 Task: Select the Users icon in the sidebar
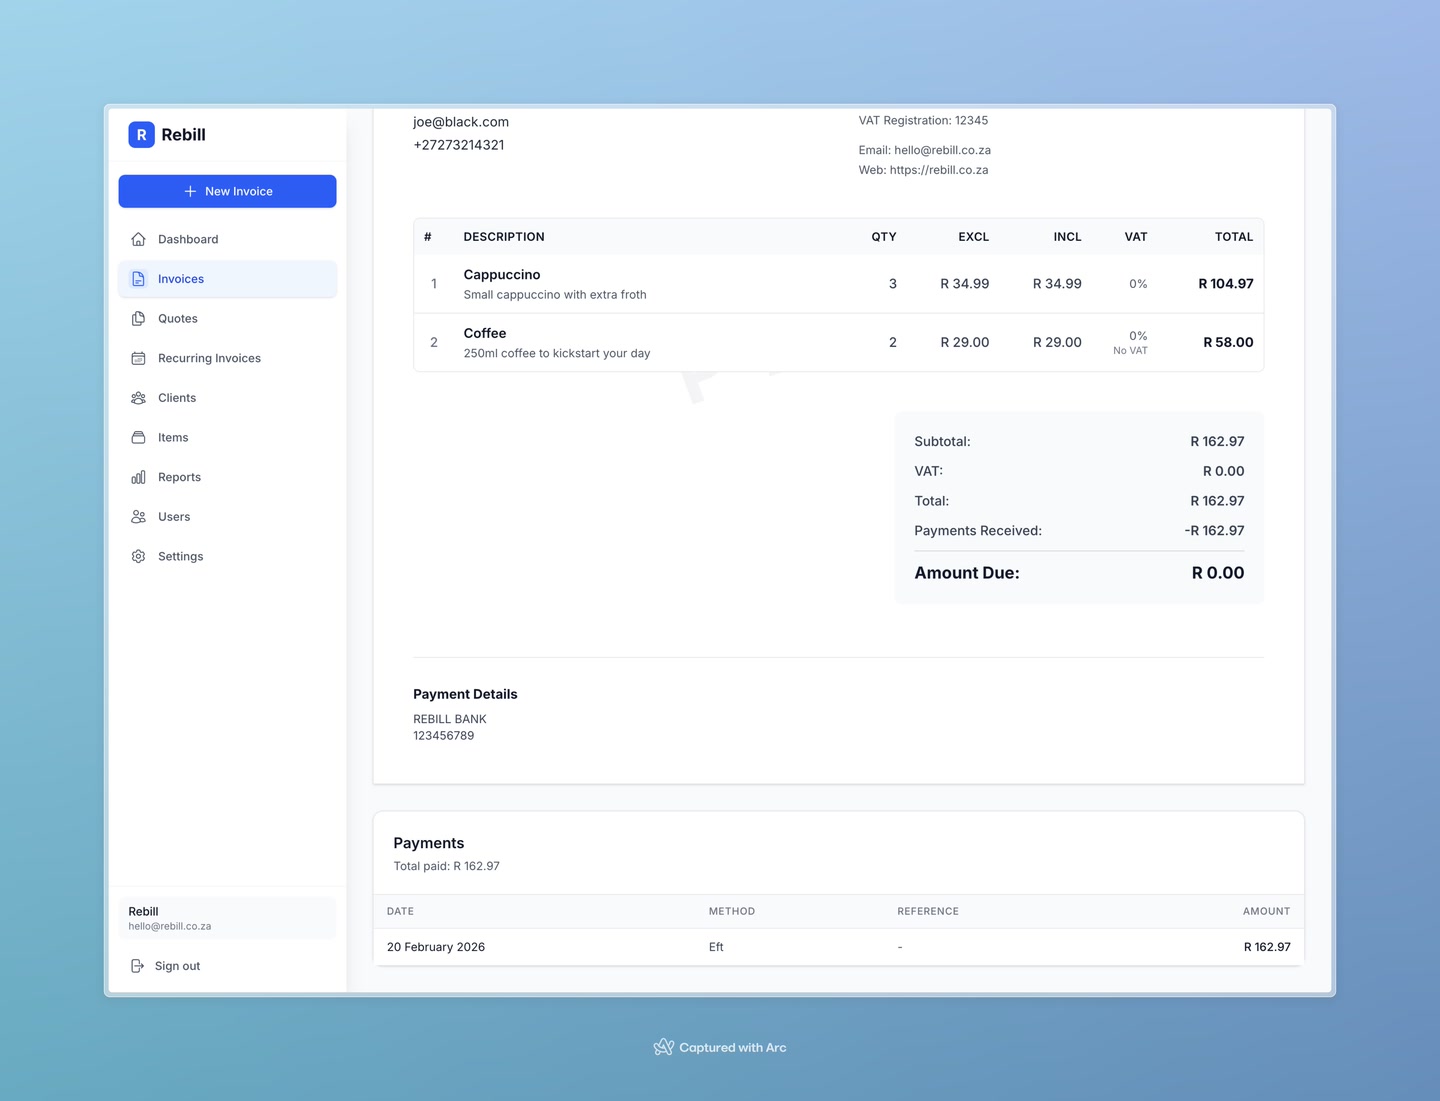click(x=138, y=516)
